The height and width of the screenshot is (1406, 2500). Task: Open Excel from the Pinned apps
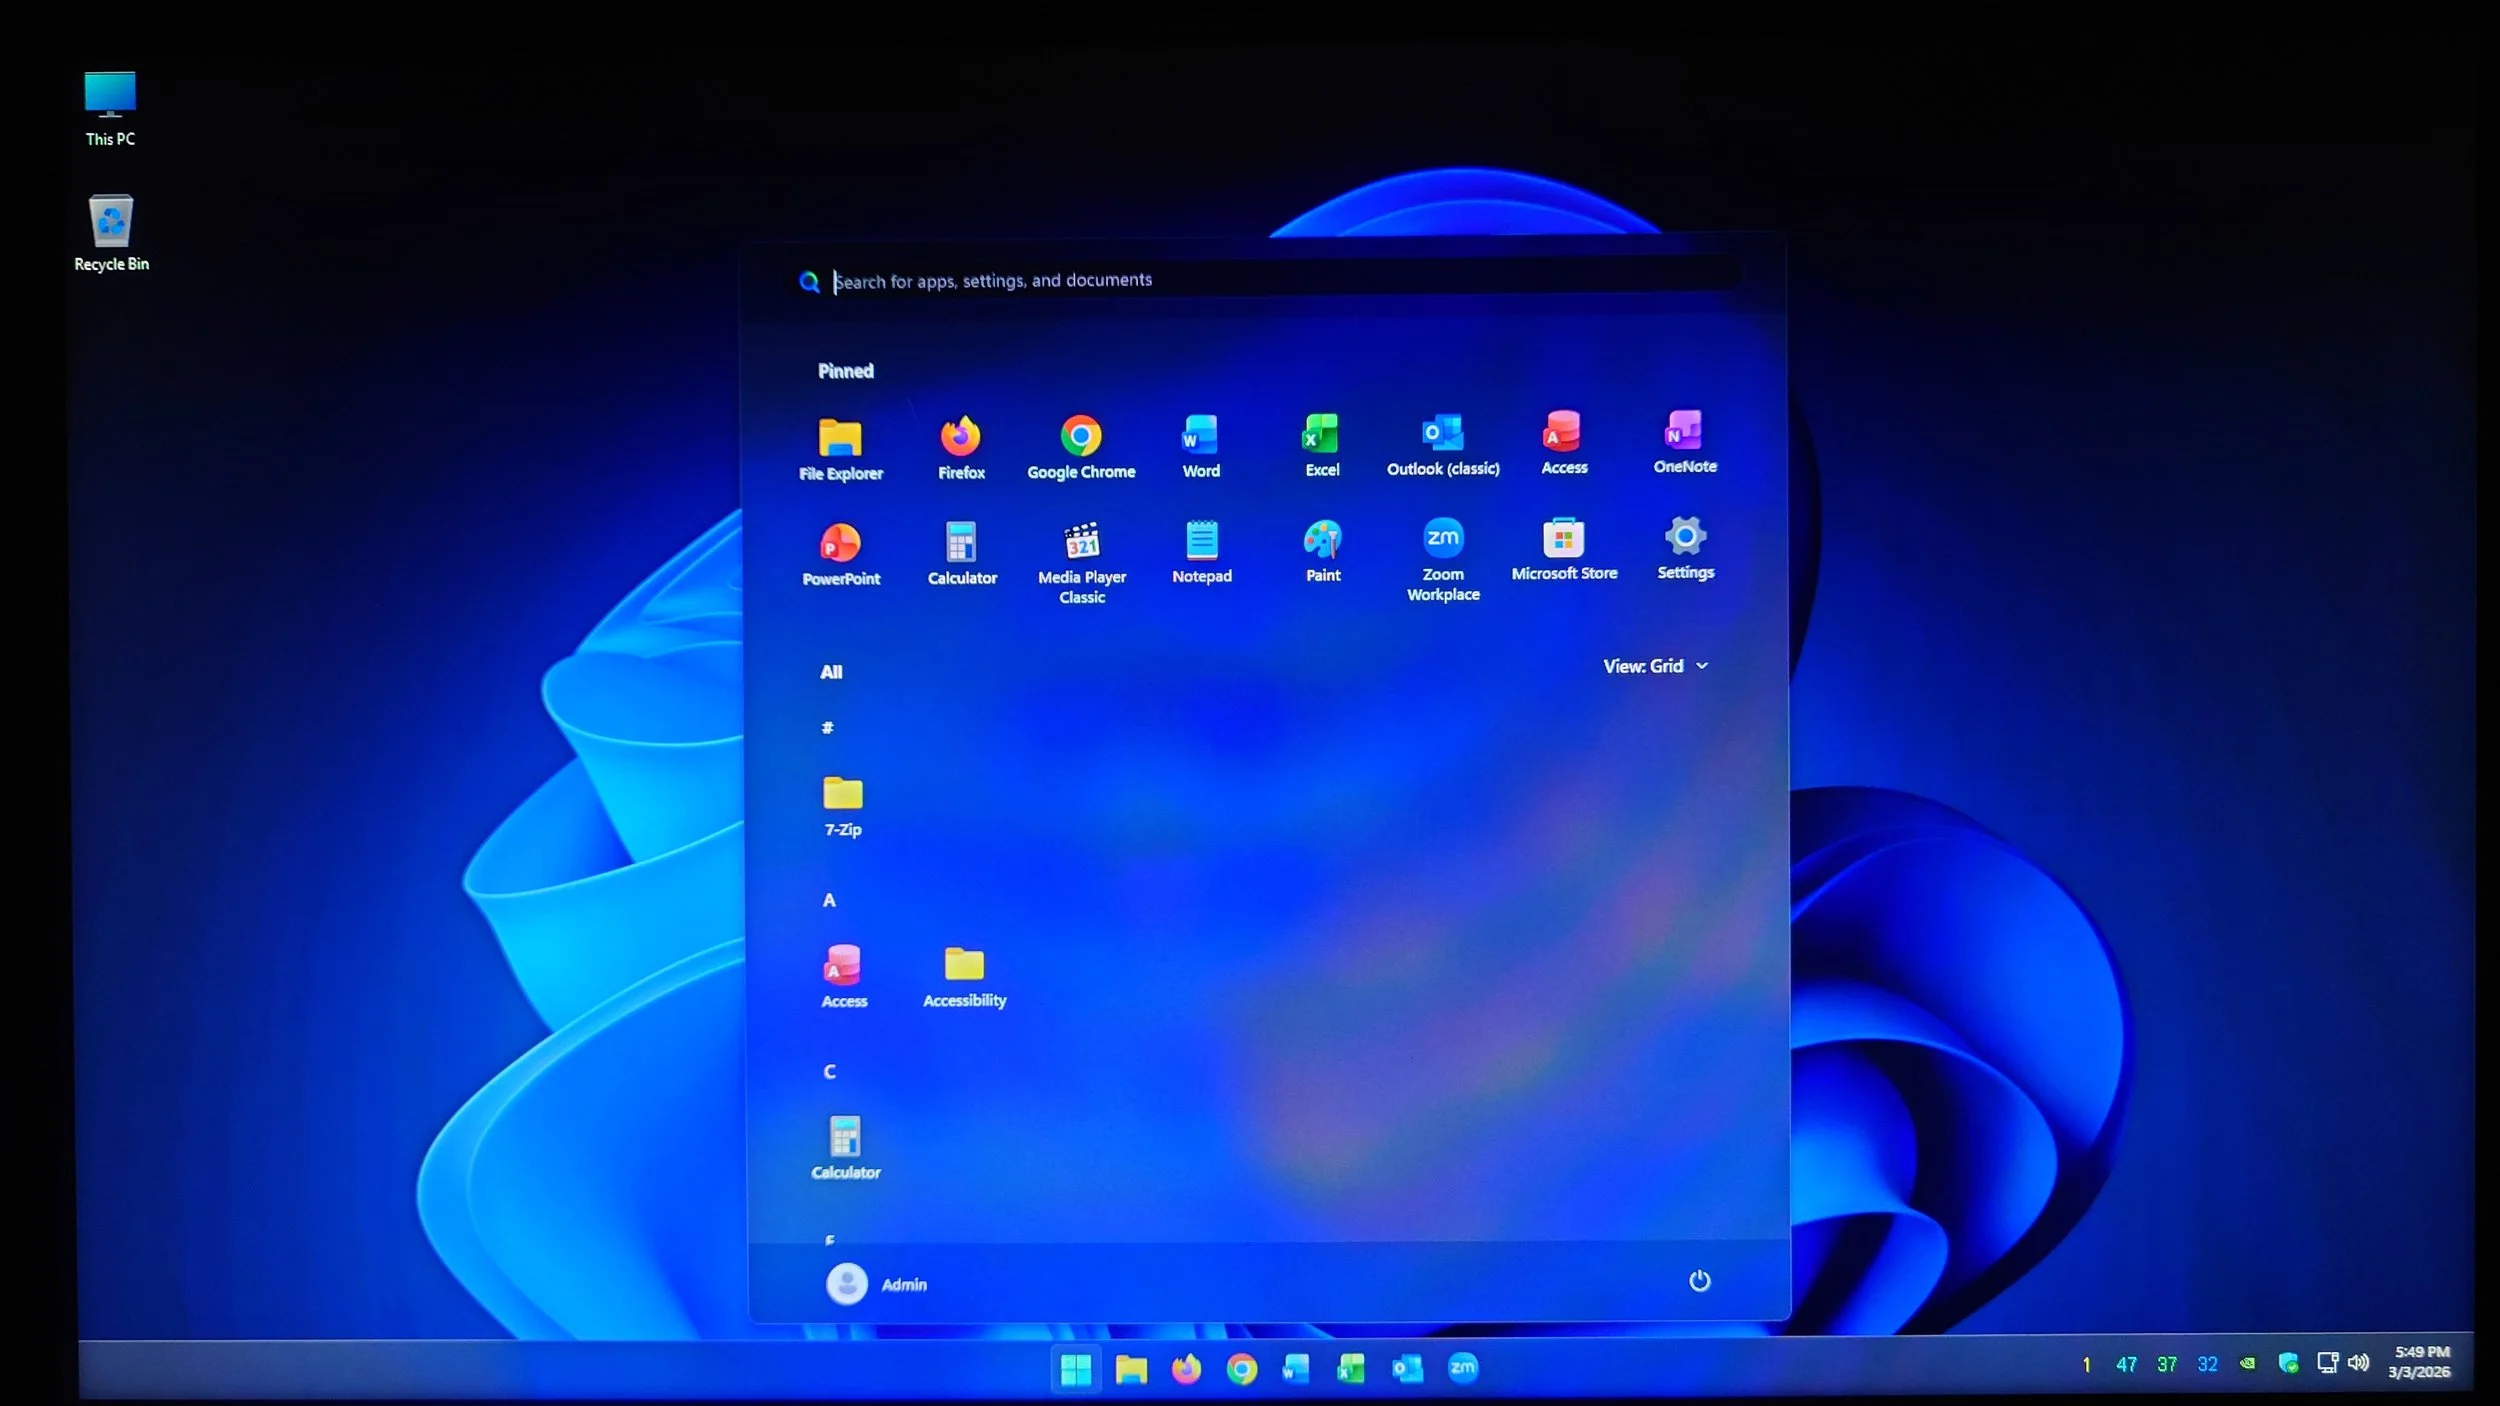(1322, 445)
